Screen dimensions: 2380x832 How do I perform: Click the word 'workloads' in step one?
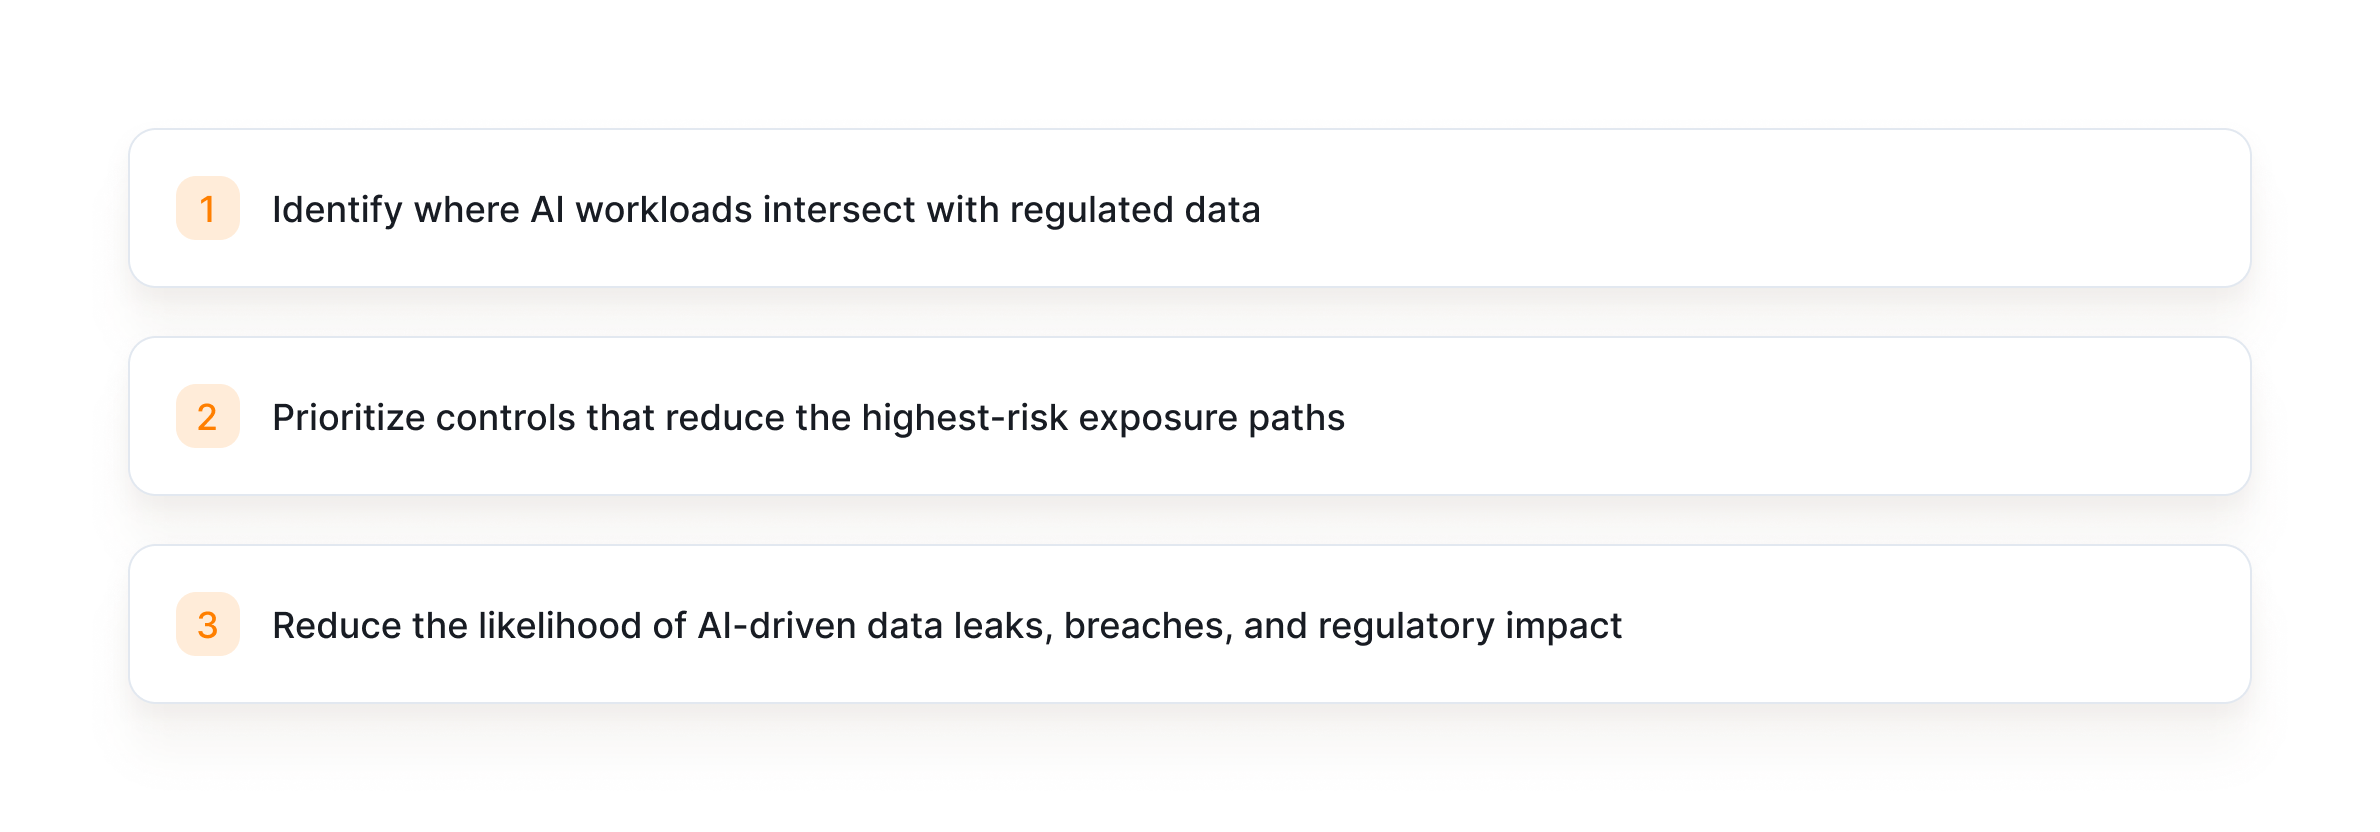(663, 210)
